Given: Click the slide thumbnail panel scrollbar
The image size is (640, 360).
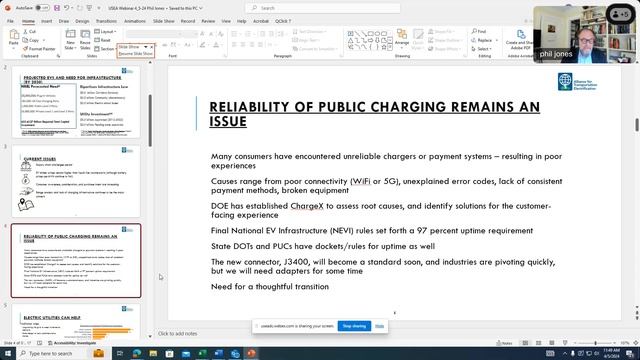Looking at the screenshot, I should click(150, 120).
